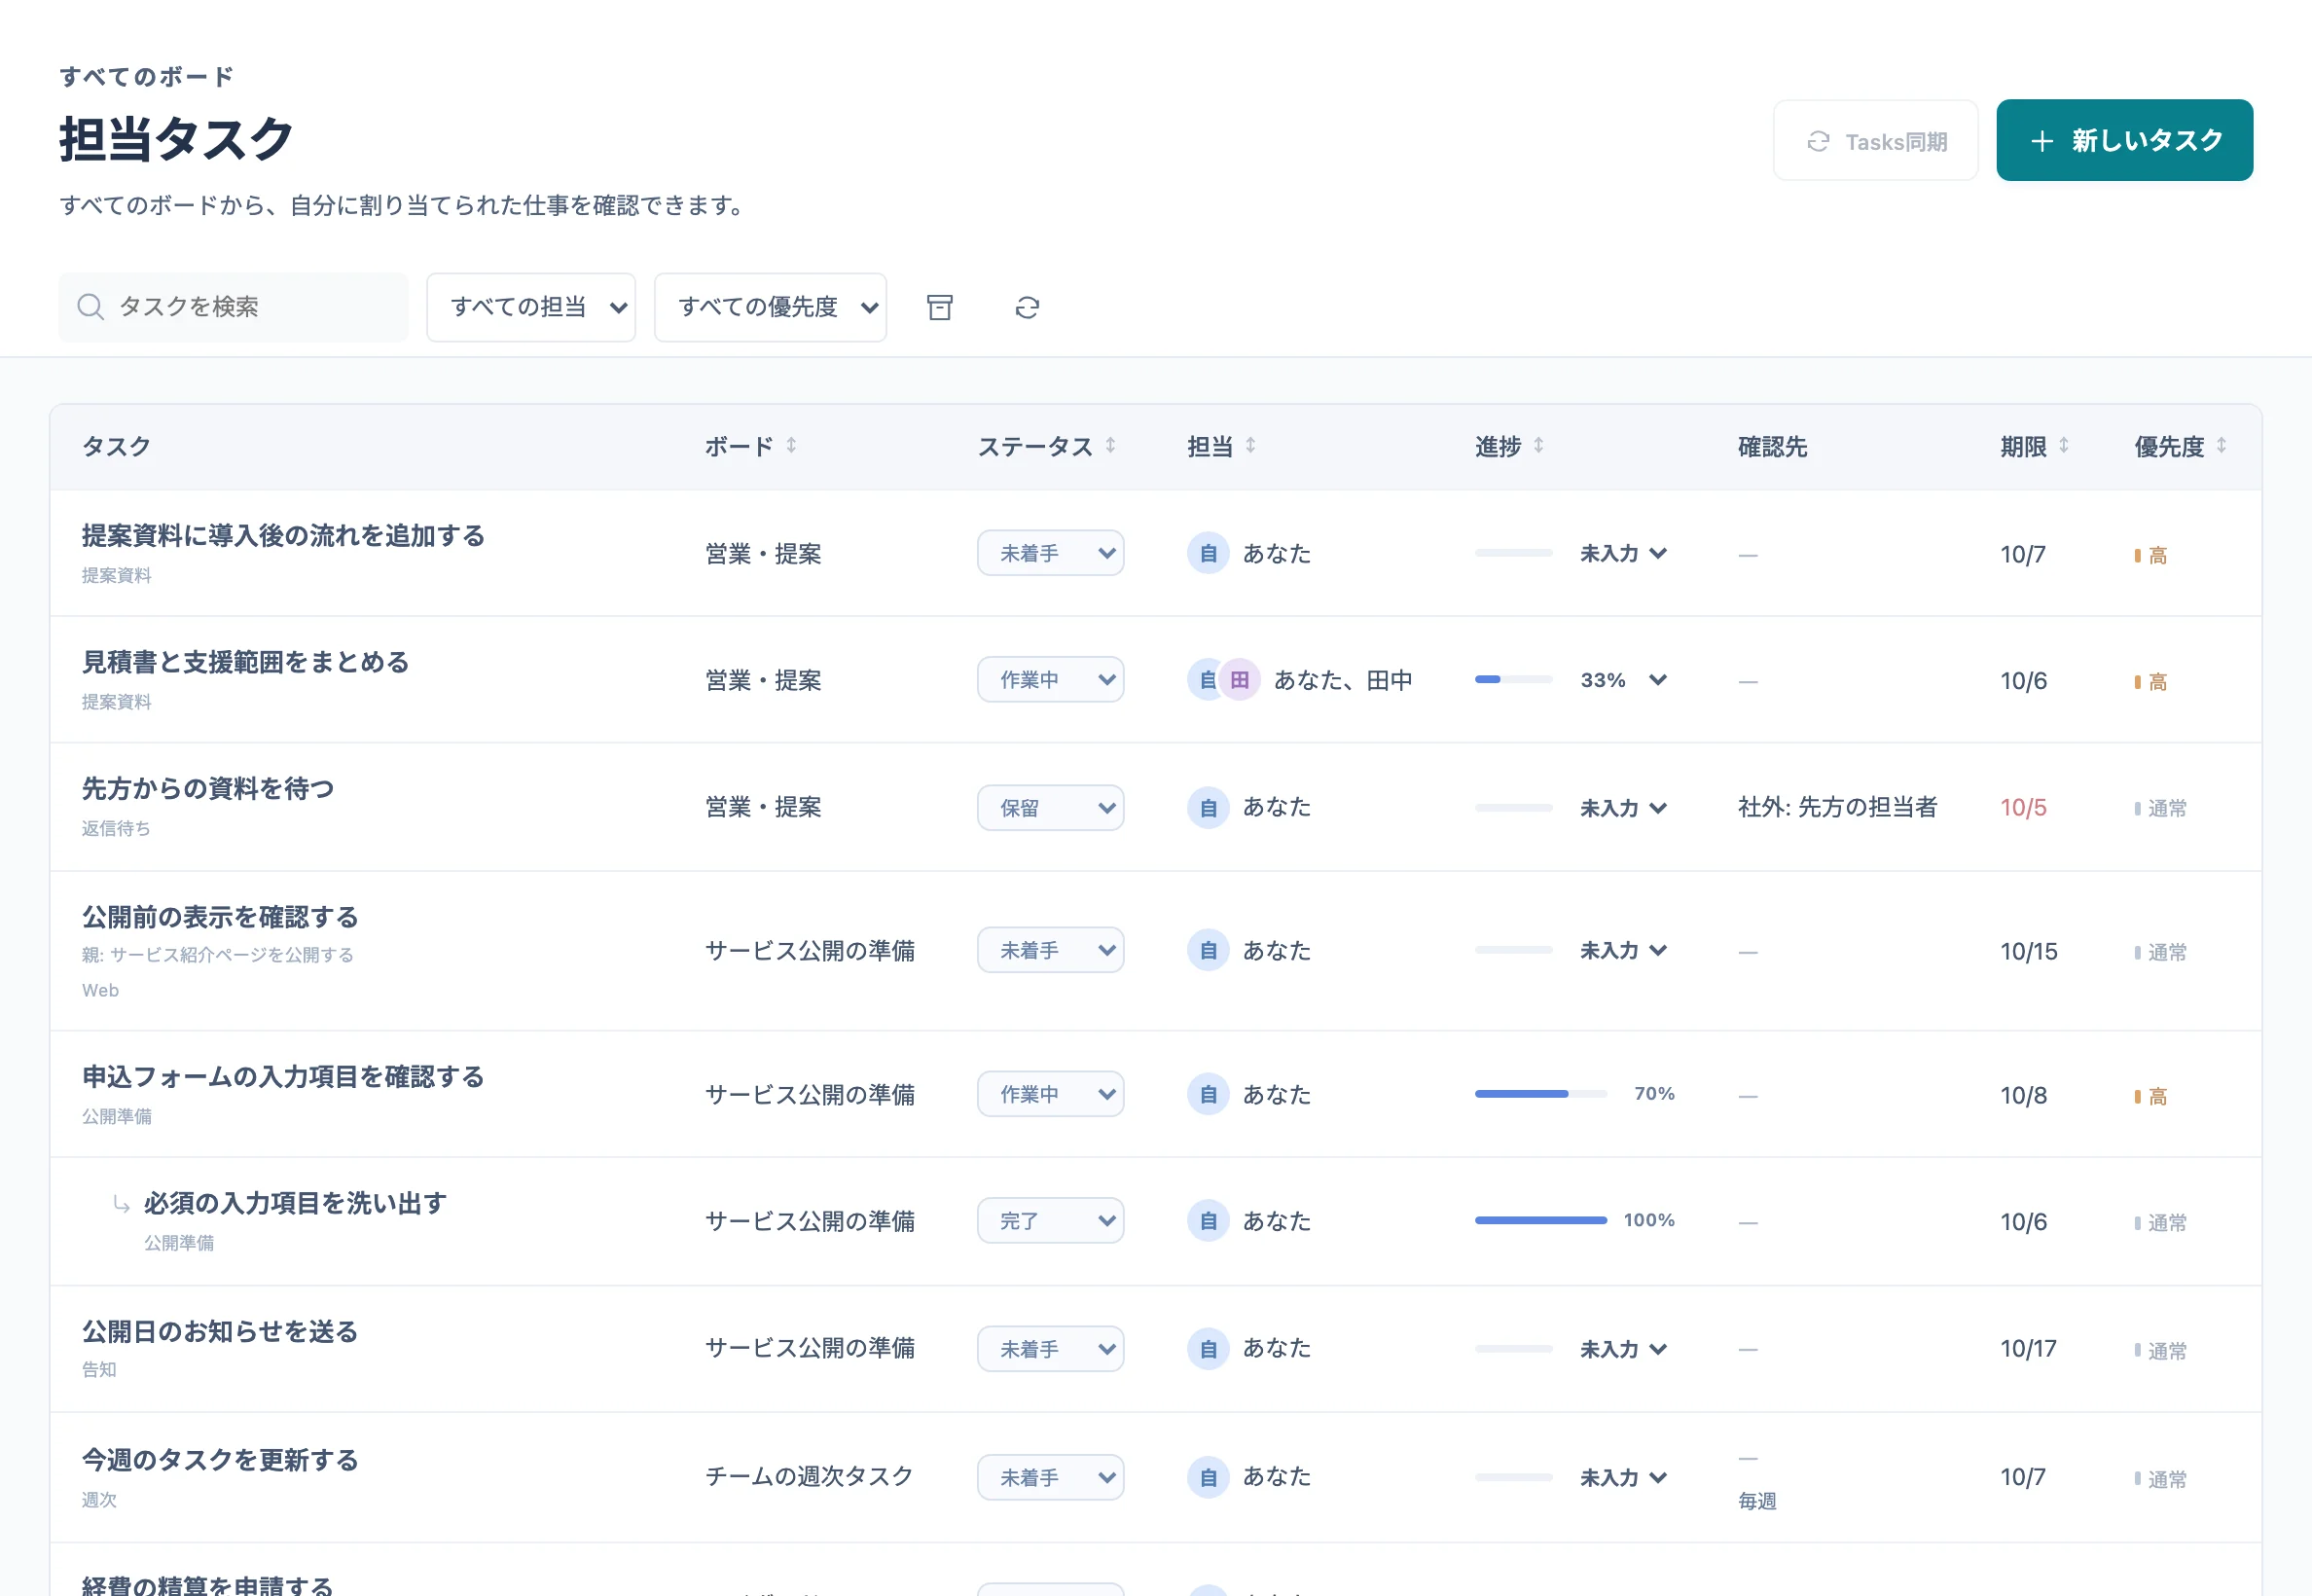Open the 33% progress dropdown for 見積書と支援範囲をまとめる

pyautogui.click(x=1623, y=680)
